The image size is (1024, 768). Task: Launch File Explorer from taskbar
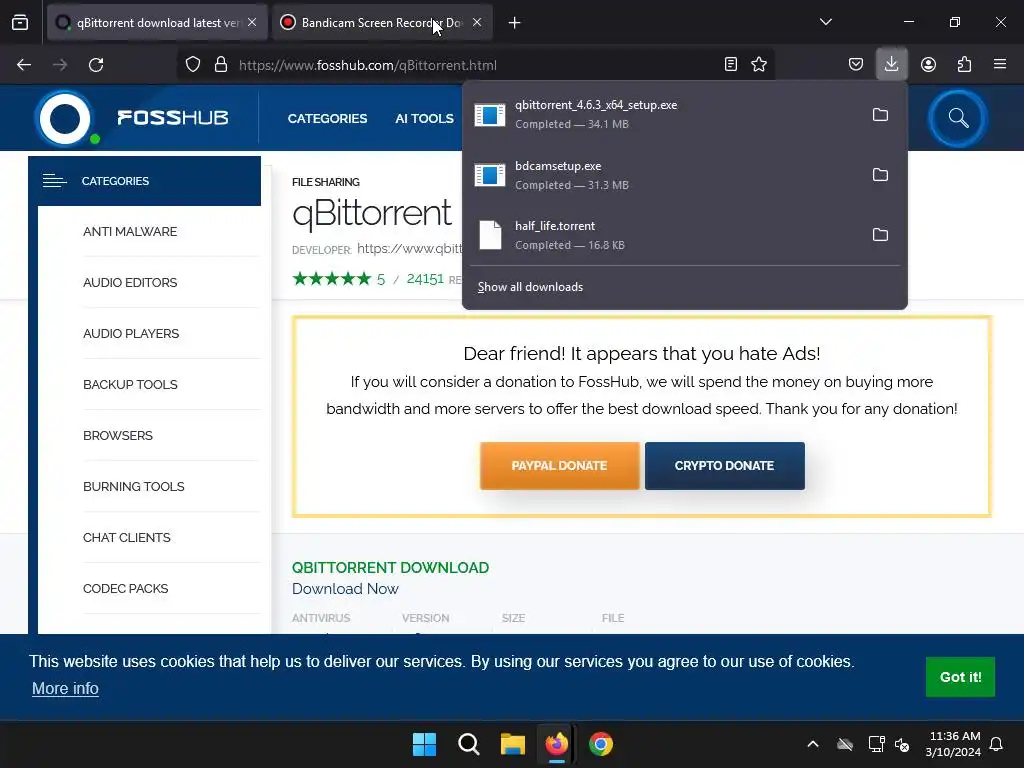[x=513, y=744]
